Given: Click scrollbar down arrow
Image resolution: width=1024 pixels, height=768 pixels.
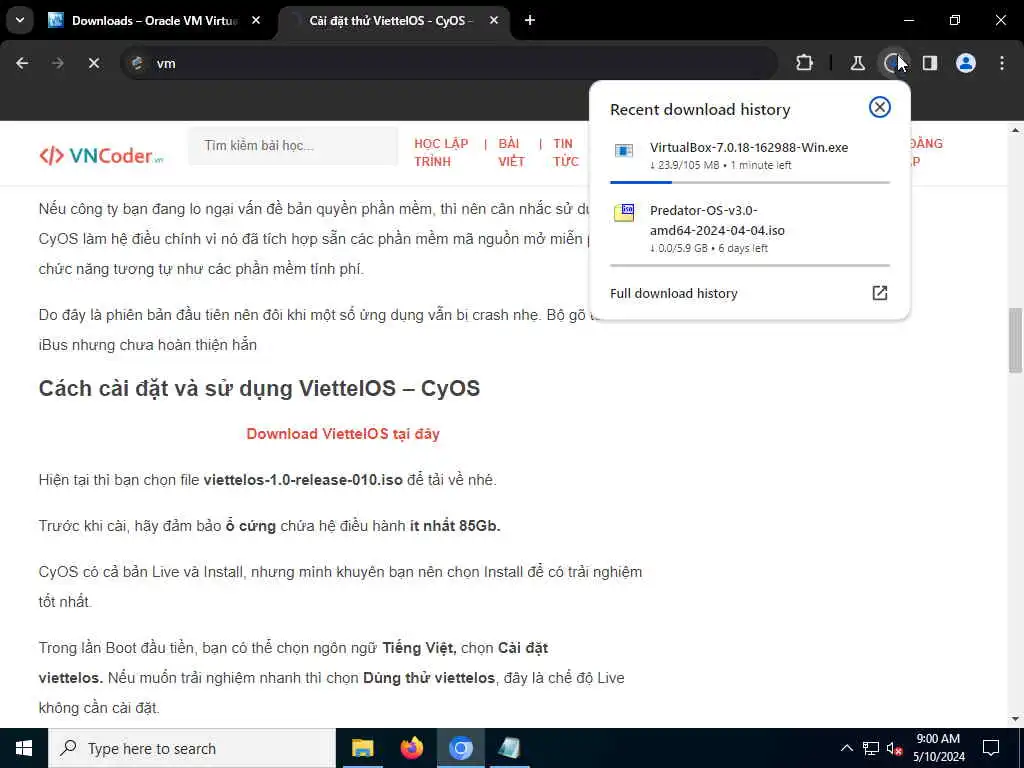Looking at the screenshot, I should pyautogui.click(x=1016, y=719).
